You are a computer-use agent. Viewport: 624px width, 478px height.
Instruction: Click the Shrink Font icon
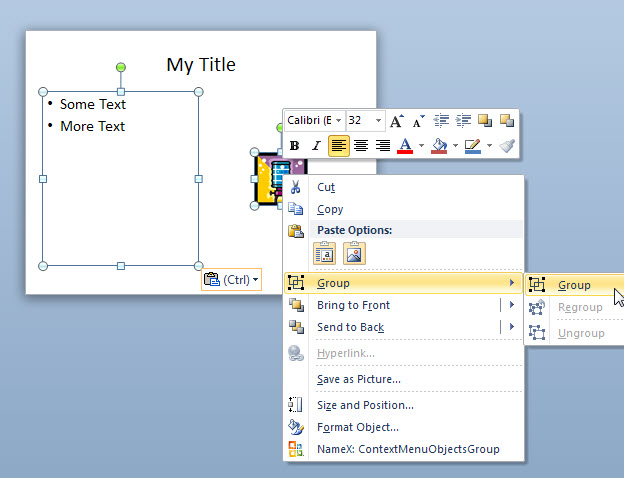(x=418, y=121)
